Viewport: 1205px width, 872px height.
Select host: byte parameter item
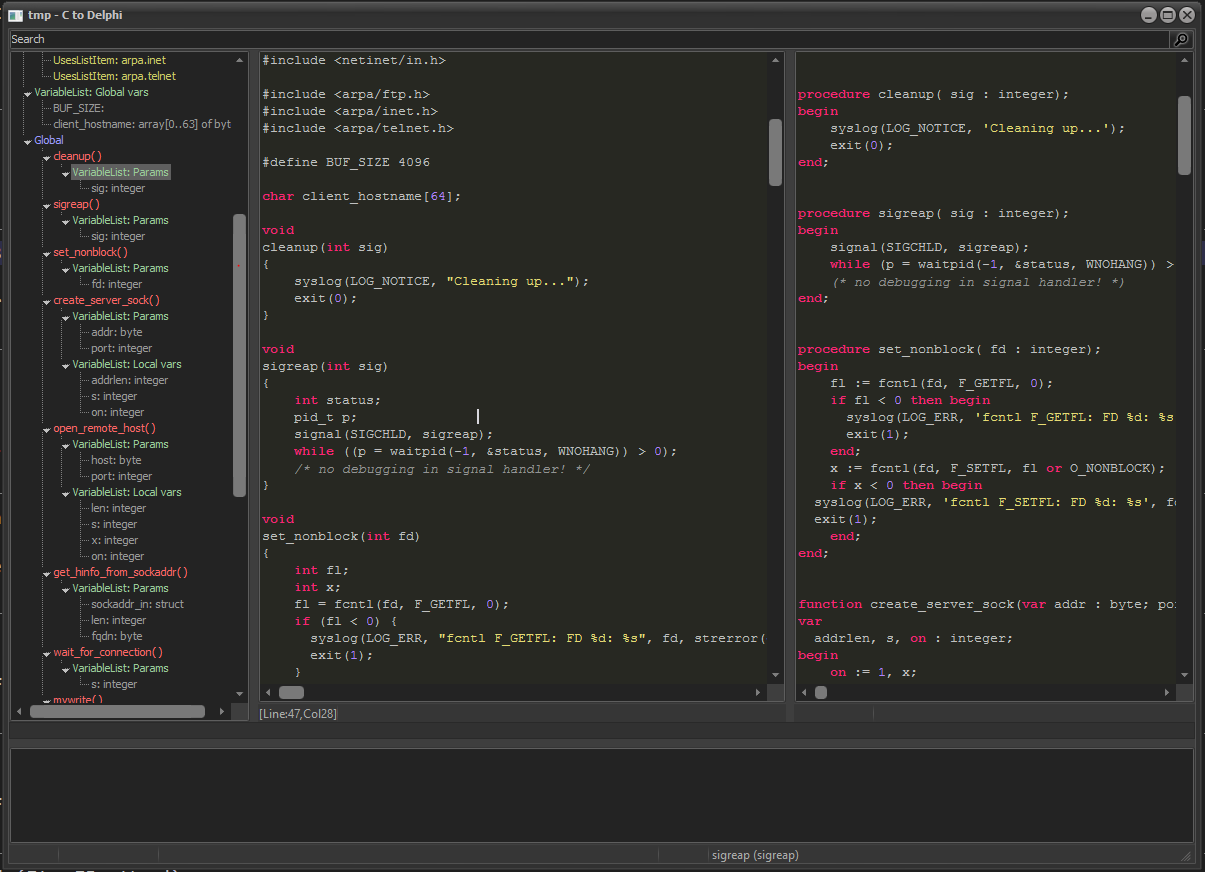coord(116,460)
